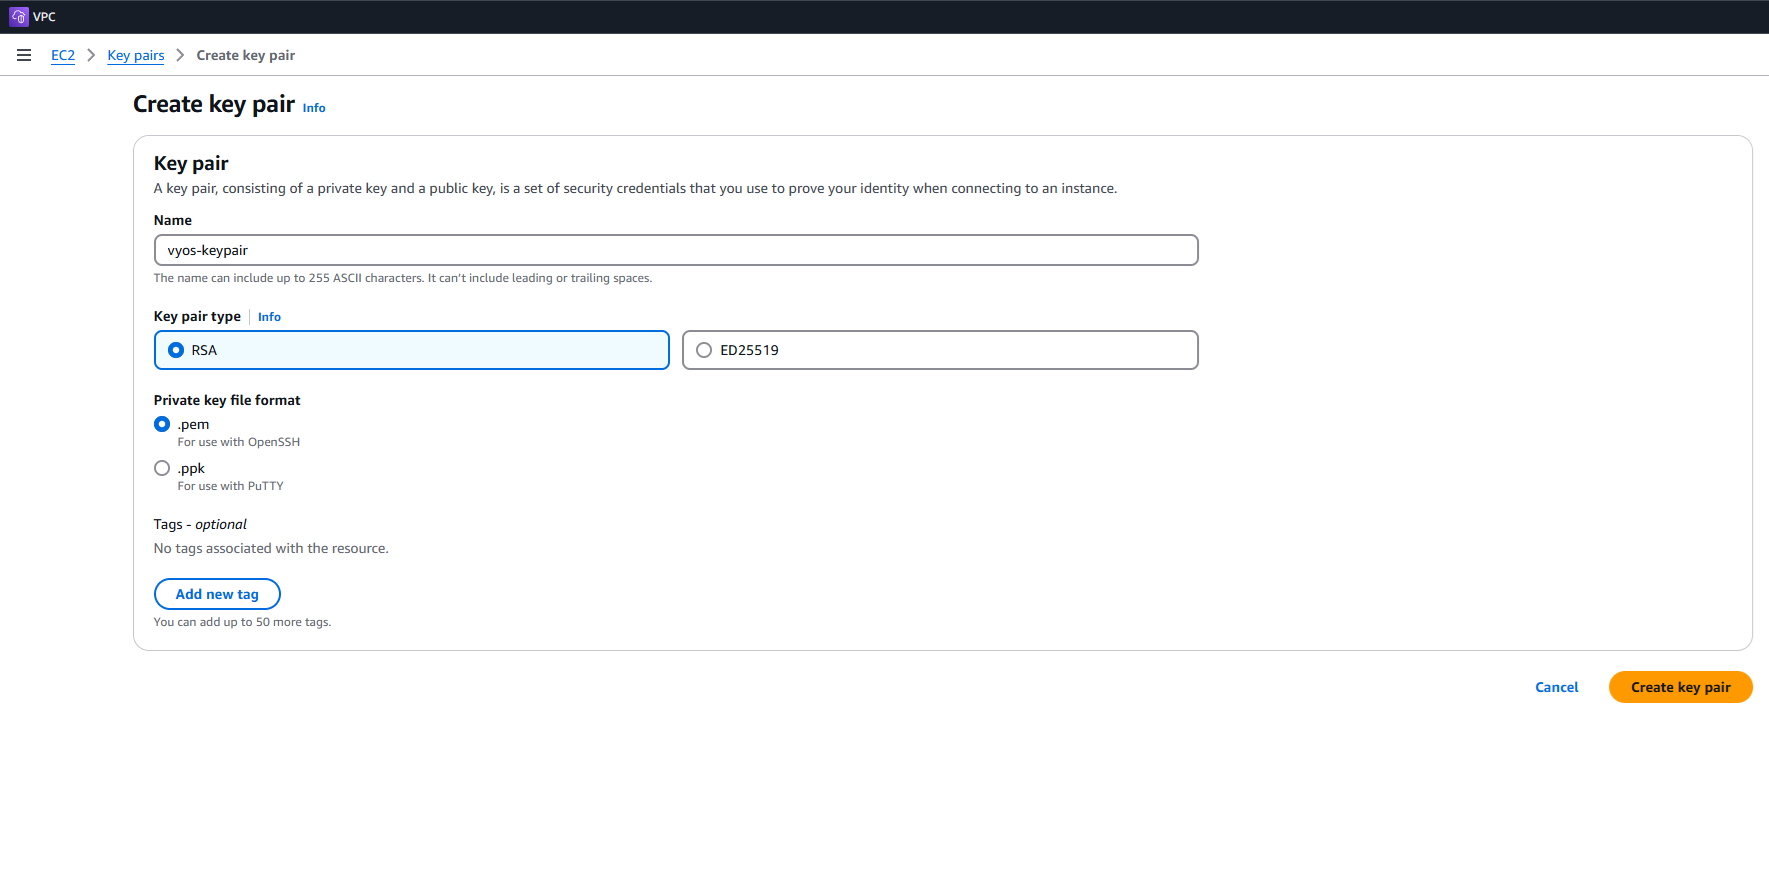Image resolution: width=1769 pixels, height=870 pixels.
Task: Cancel the key pair creation
Action: click(x=1556, y=687)
